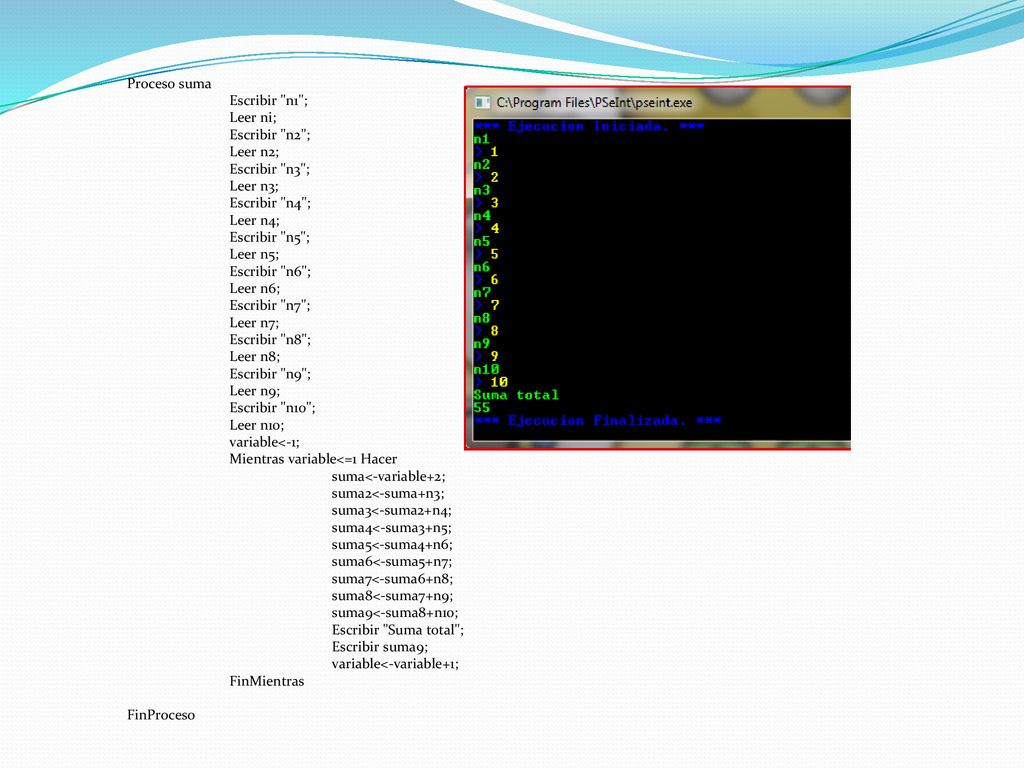Click the 'Ejecucion Iniciada' line in console
Image resolution: width=1024 pixels, height=768 pixels.
coord(589,126)
